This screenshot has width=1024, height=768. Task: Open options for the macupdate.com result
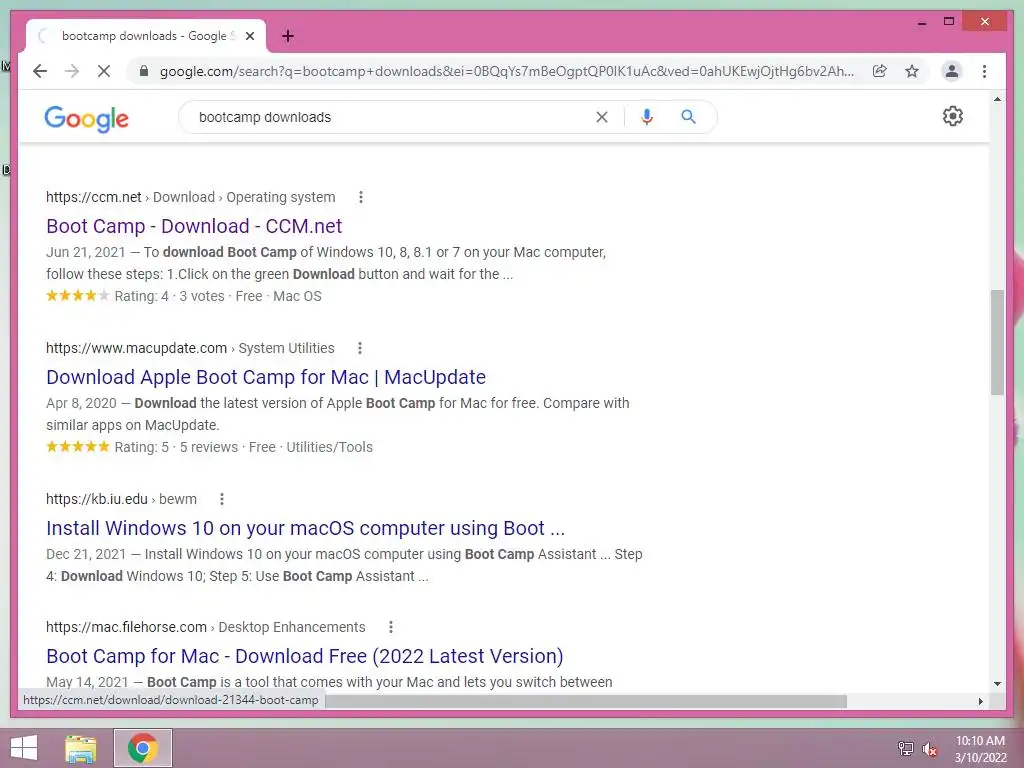click(360, 348)
